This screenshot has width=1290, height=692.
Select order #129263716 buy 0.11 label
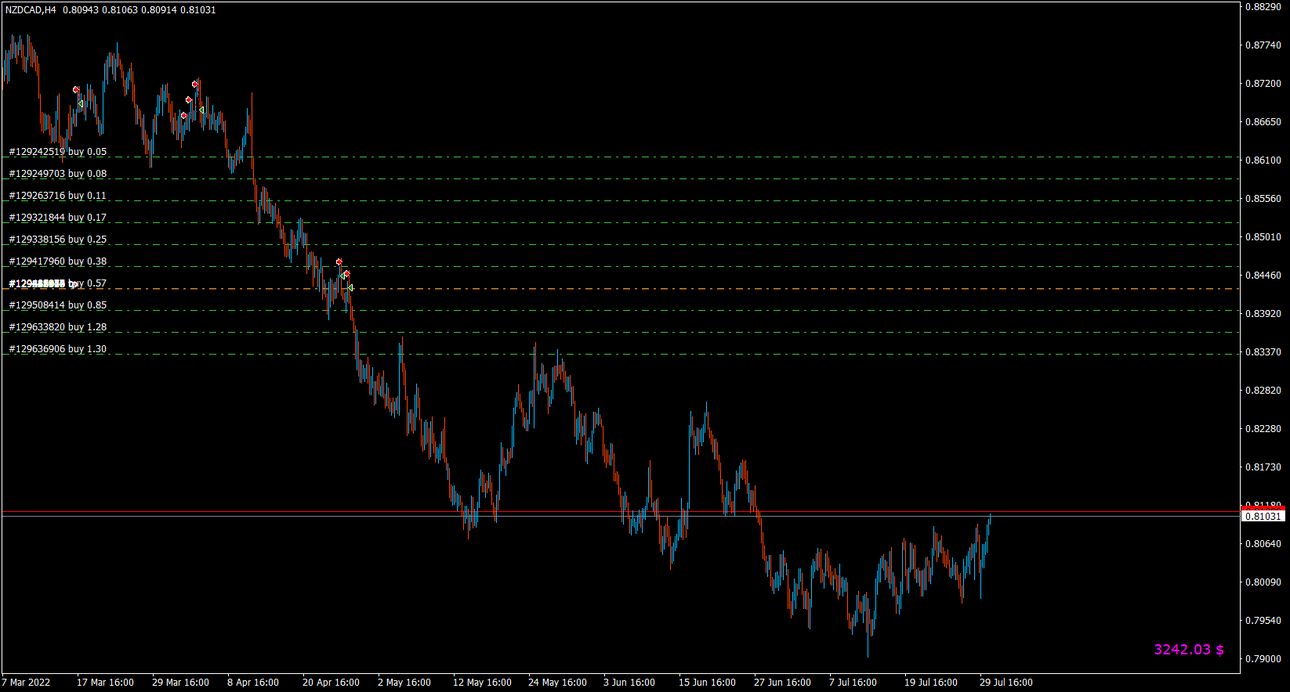click(x=58, y=196)
